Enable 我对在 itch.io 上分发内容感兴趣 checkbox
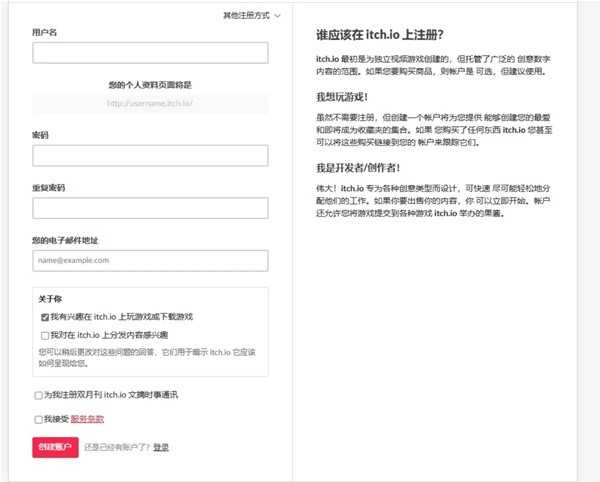600x482 pixels. [45, 335]
